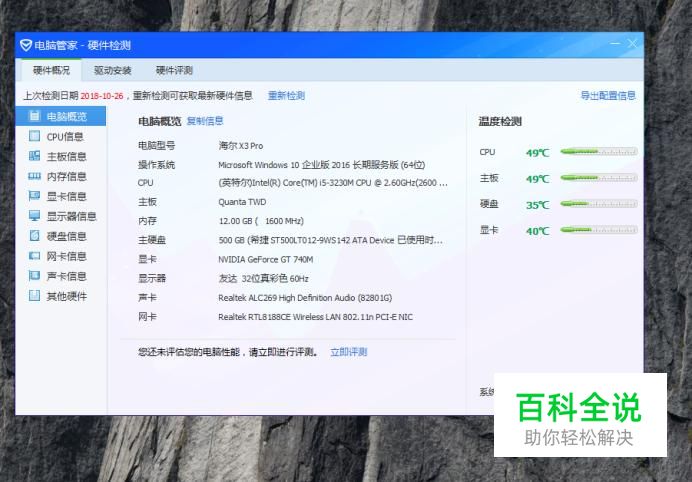Select 硬盘信息 label in sidebar

(67, 236)
